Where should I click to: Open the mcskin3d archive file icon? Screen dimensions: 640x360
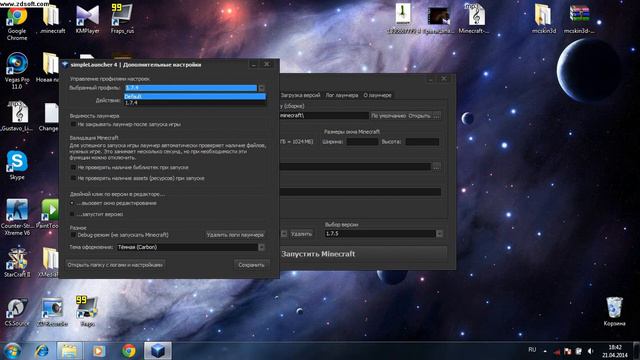579,19
